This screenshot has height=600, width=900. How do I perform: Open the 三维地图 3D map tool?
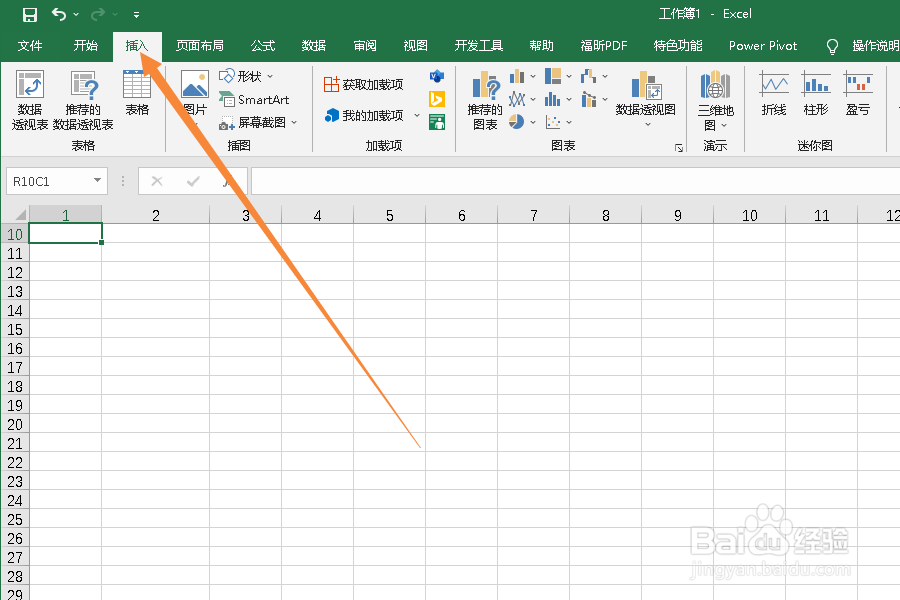715,100
